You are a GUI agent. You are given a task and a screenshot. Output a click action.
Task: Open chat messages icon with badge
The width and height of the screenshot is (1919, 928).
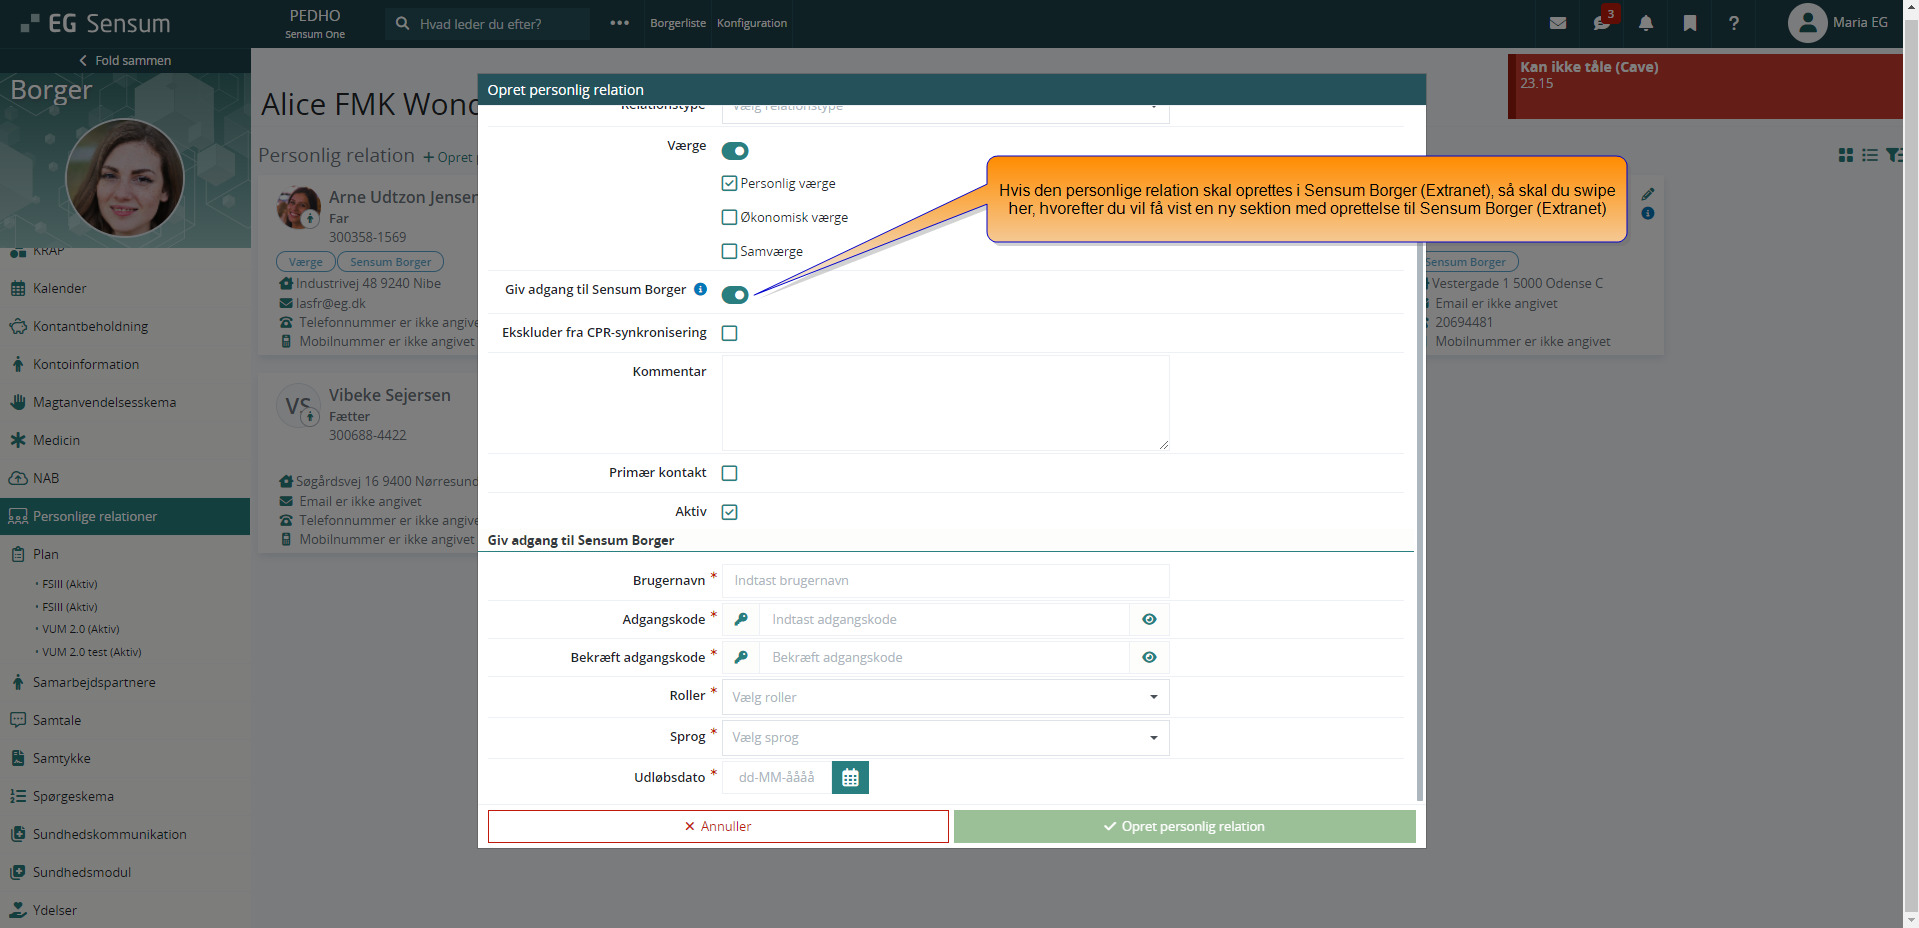(1601, 23)
